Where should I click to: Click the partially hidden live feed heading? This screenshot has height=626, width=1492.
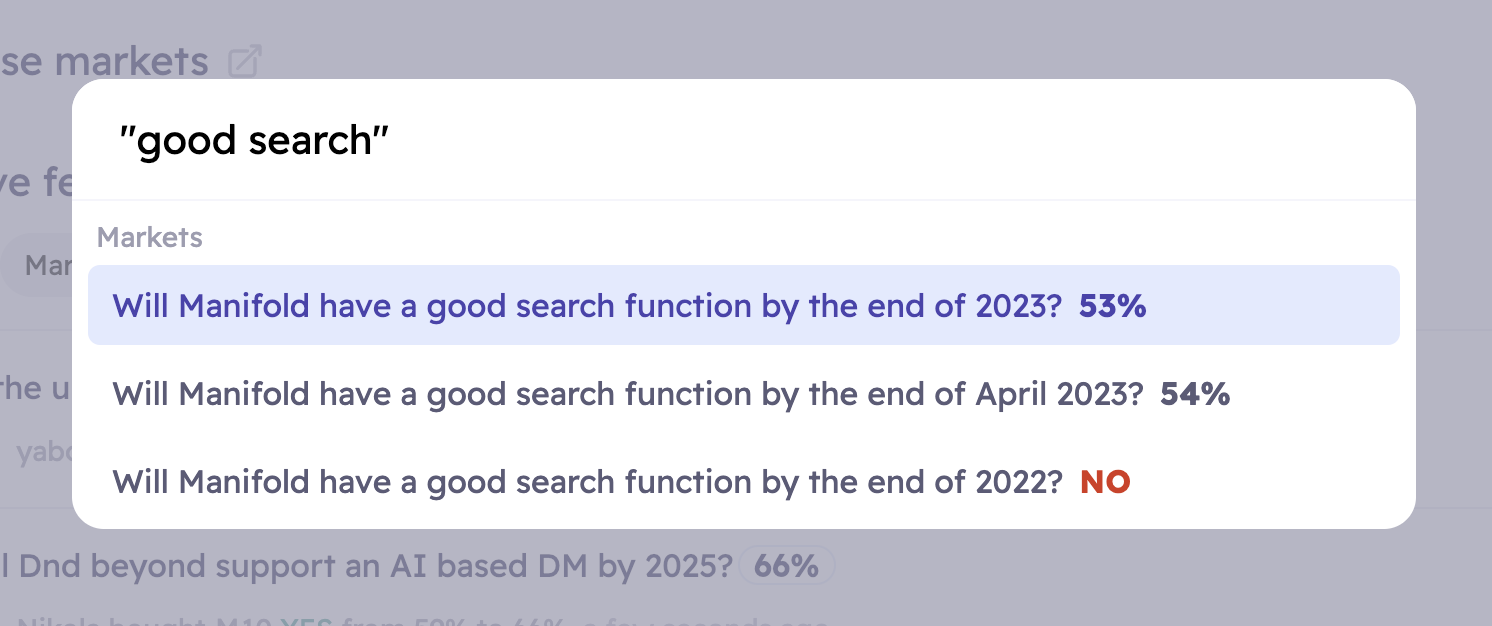[36, 184]
